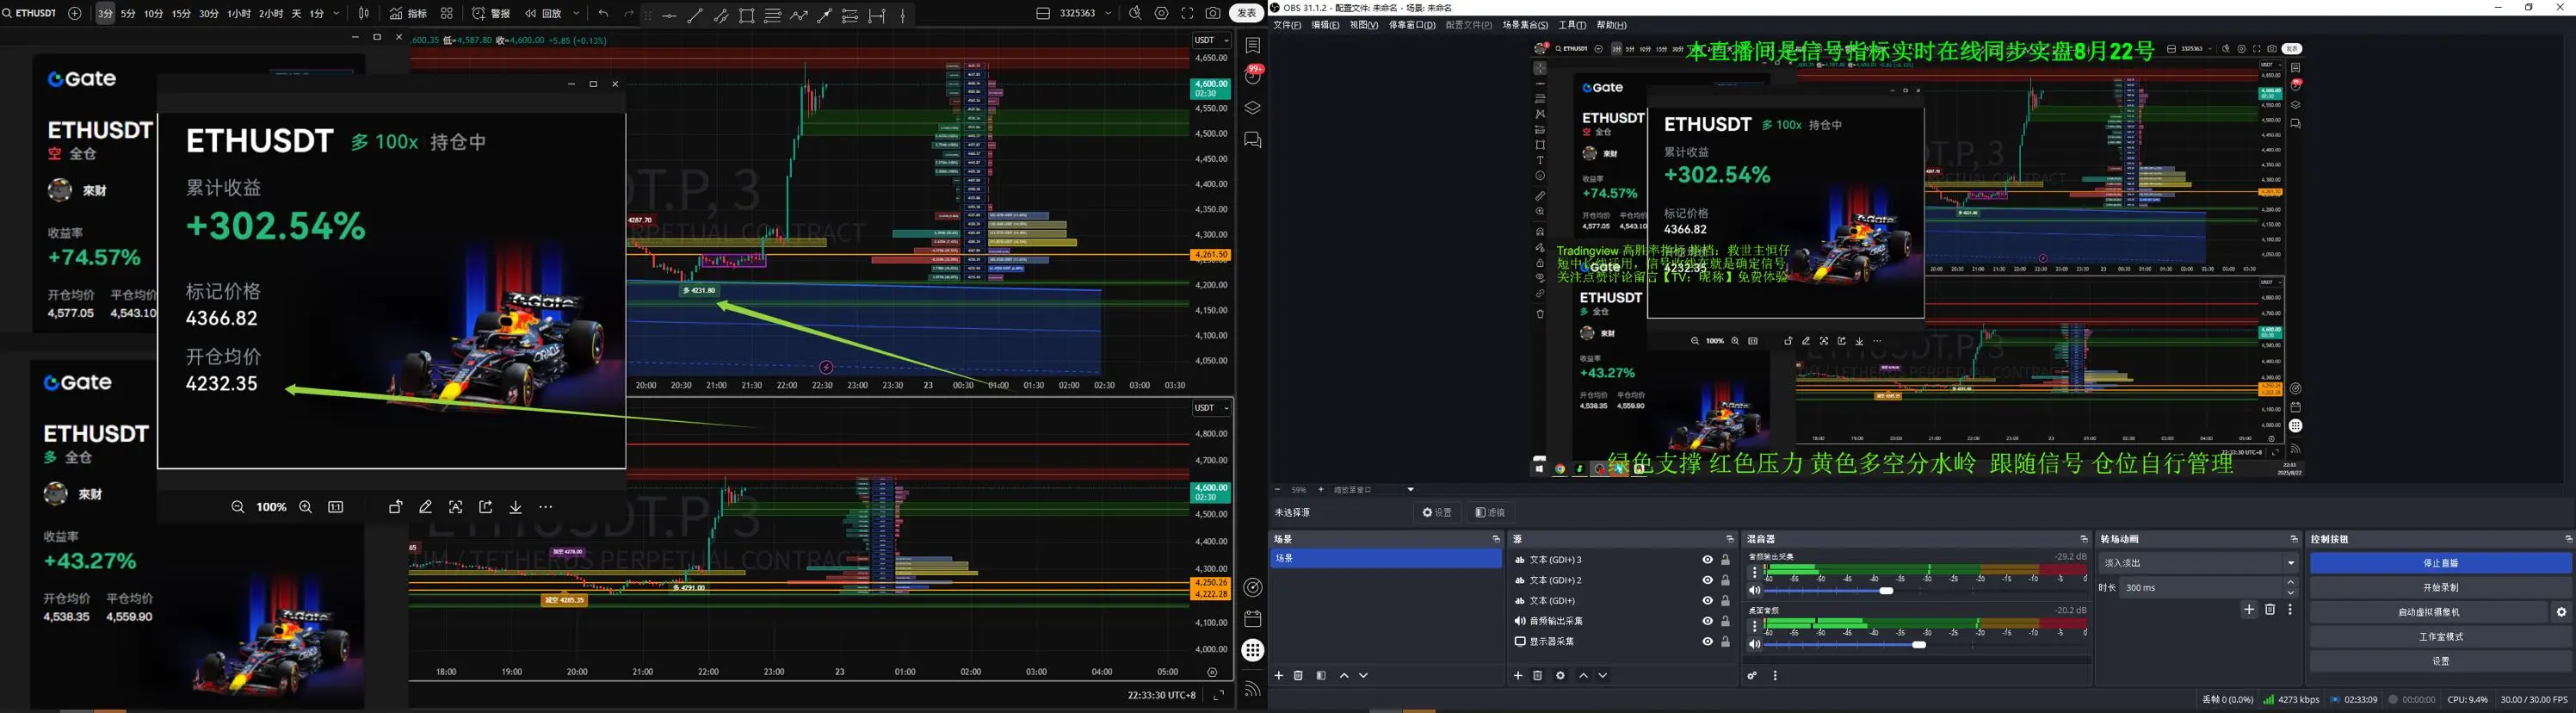Hide the 文本 (GDI+) 3 source
2576x713 pixels.
[x=1707, y=560]
